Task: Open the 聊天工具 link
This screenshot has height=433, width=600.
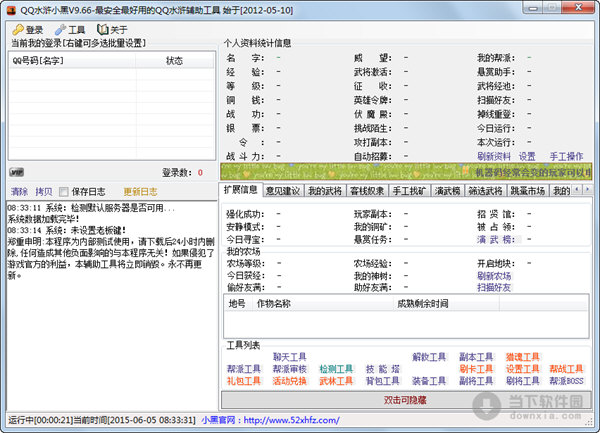Action: pyautogui.click(x=290, y=357)
